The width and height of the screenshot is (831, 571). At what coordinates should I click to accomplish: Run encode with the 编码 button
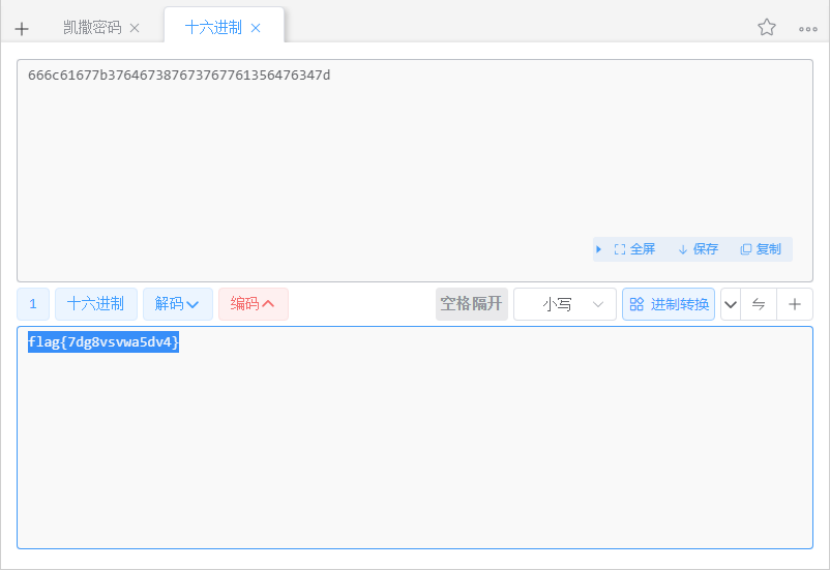point(253,304)
